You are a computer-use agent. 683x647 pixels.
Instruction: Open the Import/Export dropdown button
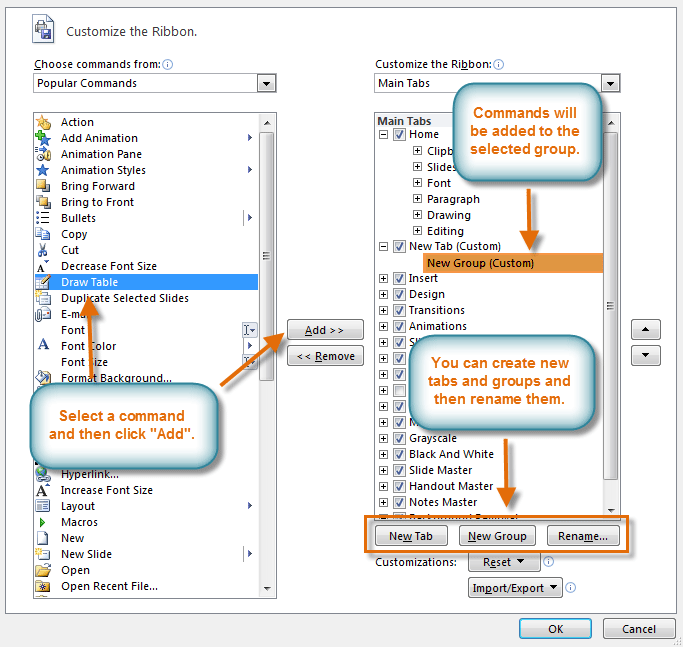tap(515, 588)
